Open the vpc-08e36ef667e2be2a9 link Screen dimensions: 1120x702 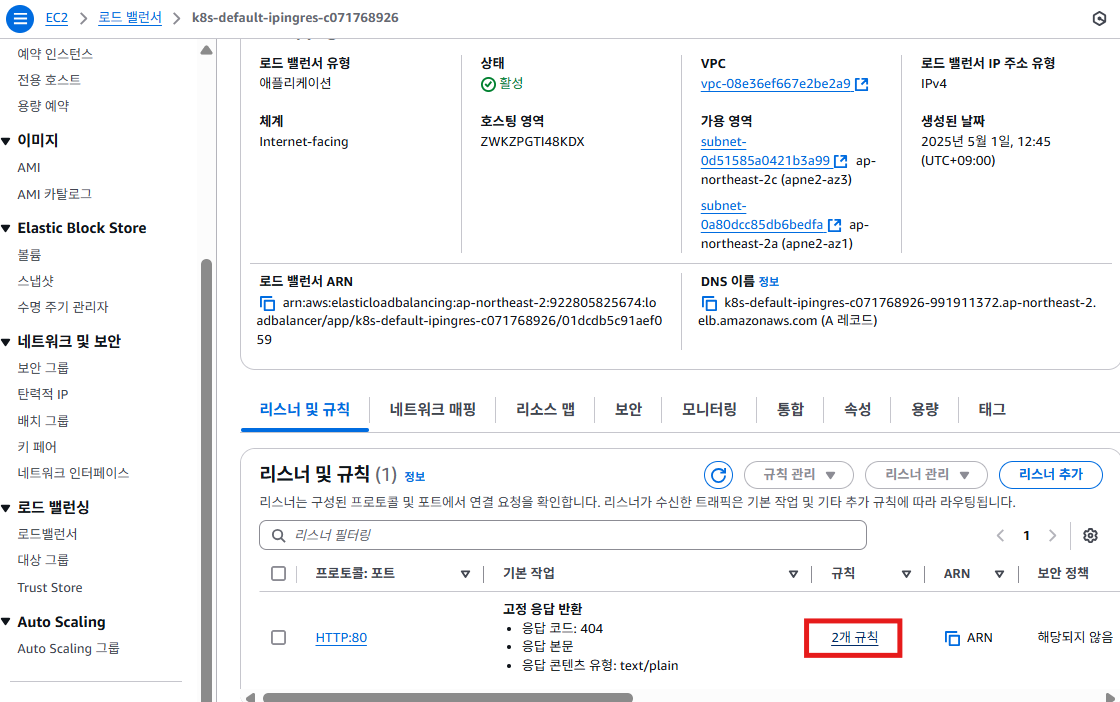(776, 84)
